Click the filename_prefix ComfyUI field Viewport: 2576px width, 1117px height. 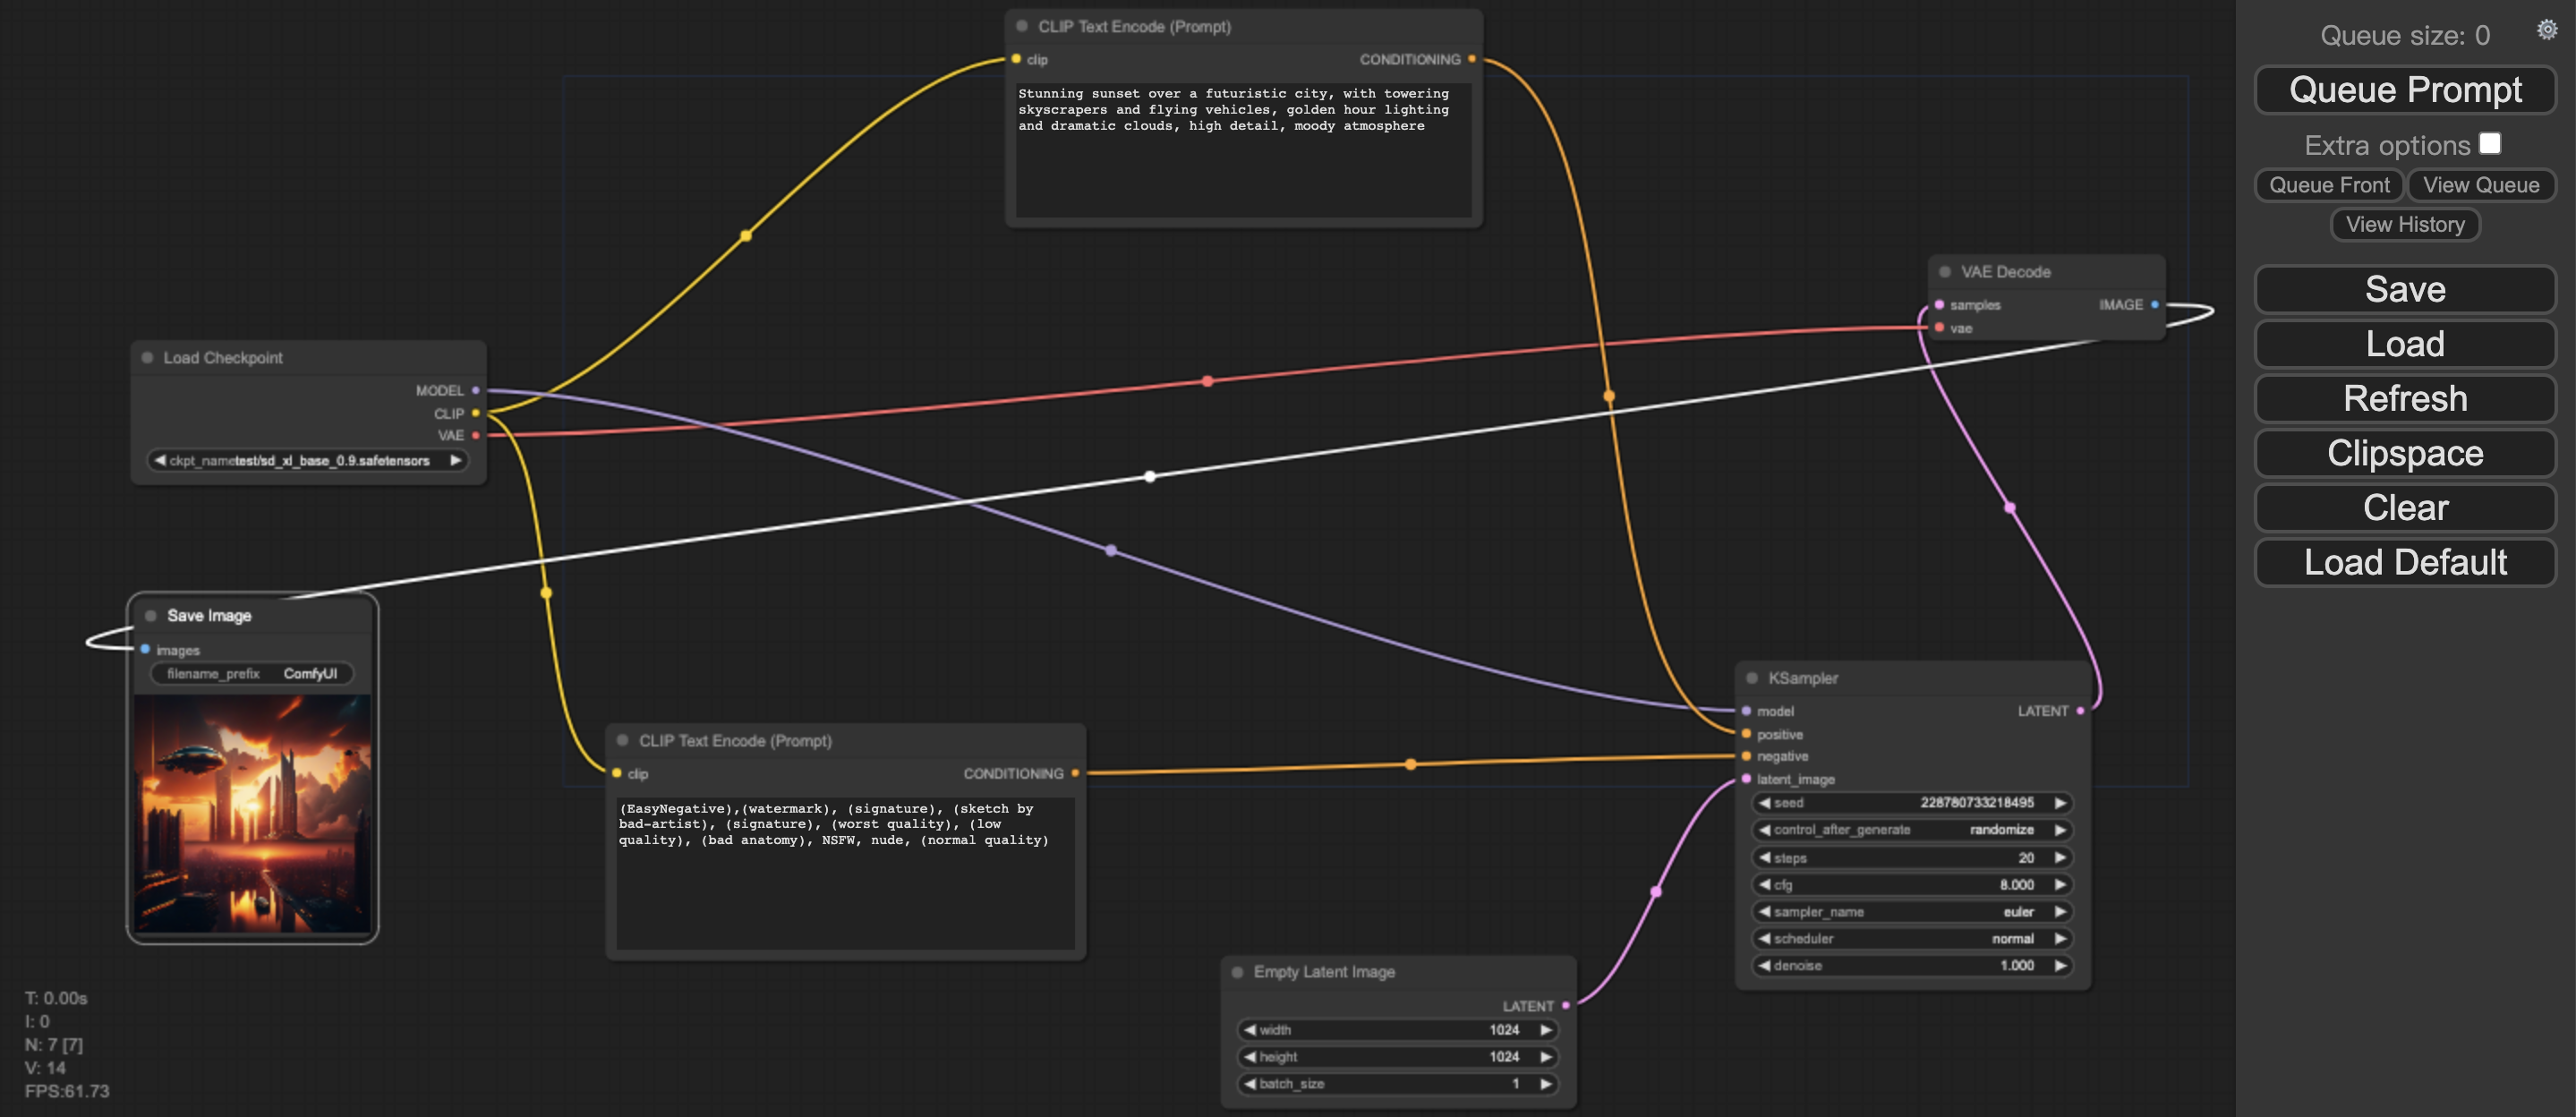[x=252, y=674]
